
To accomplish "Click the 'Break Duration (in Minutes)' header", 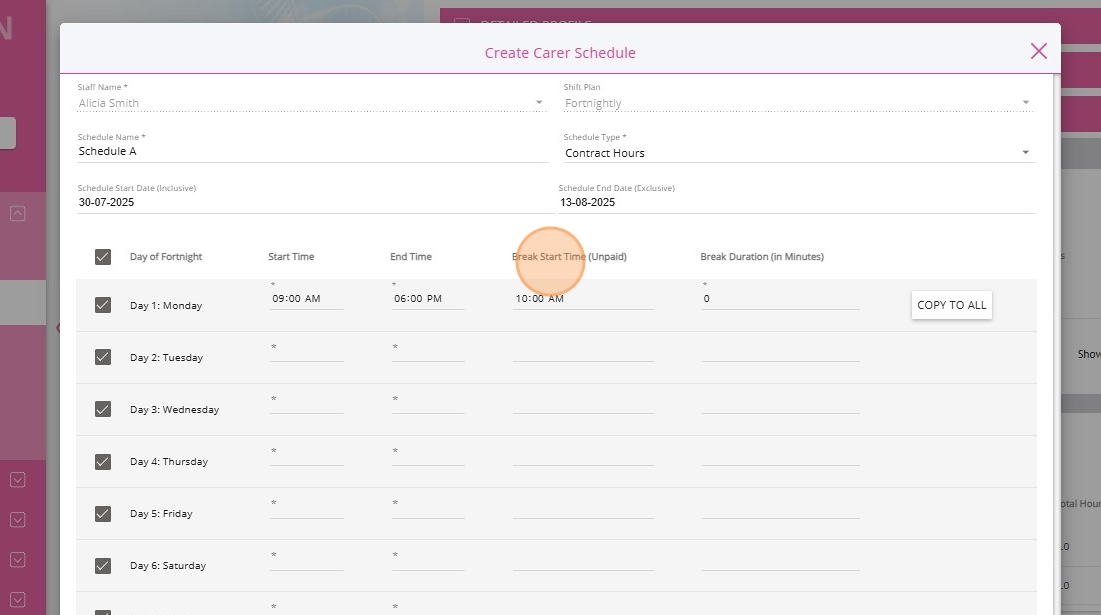I will [762, 257].
